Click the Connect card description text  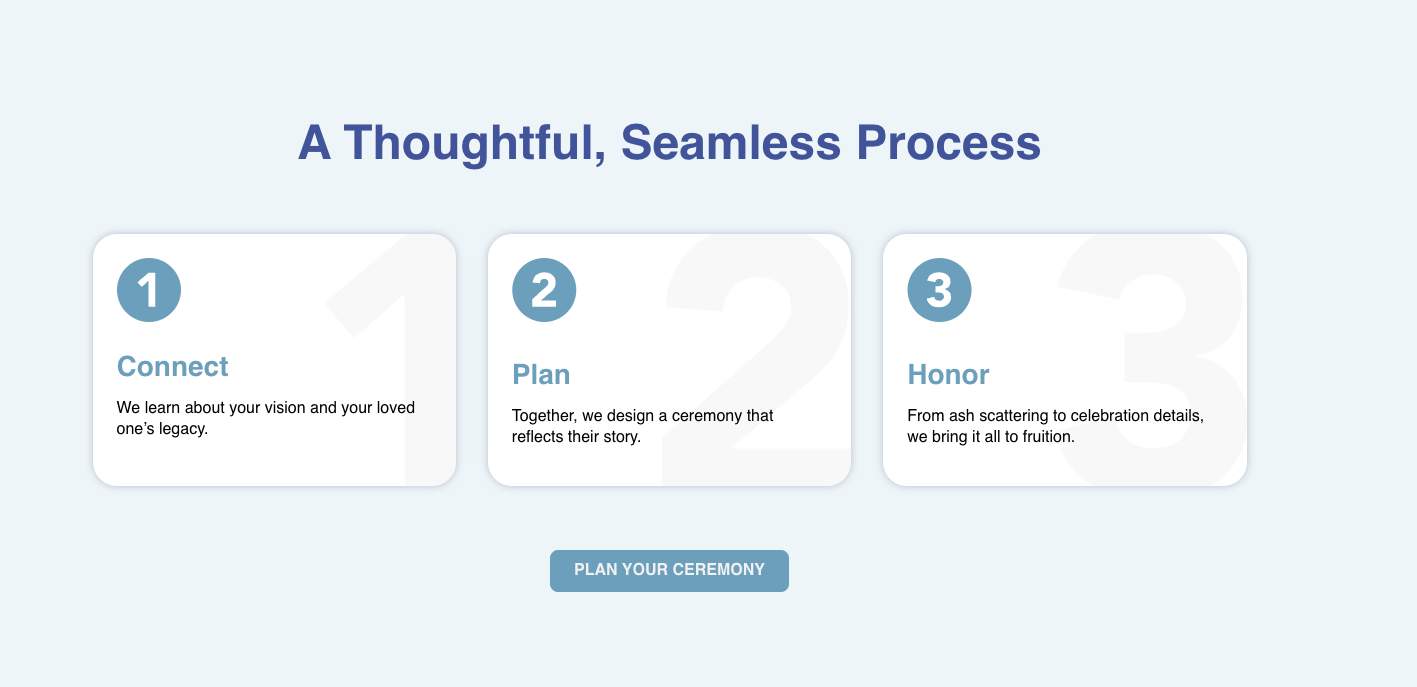tap(266, 418)
